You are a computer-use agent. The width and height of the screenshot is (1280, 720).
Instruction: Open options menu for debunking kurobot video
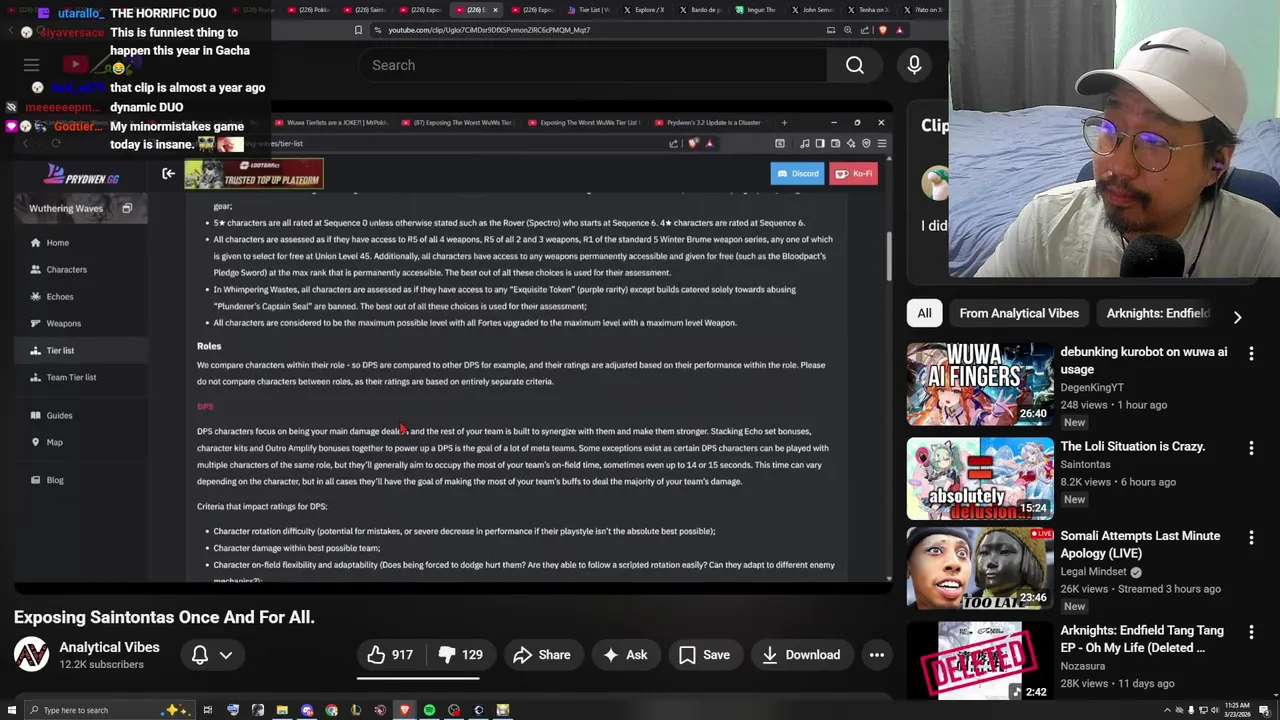1251,353
